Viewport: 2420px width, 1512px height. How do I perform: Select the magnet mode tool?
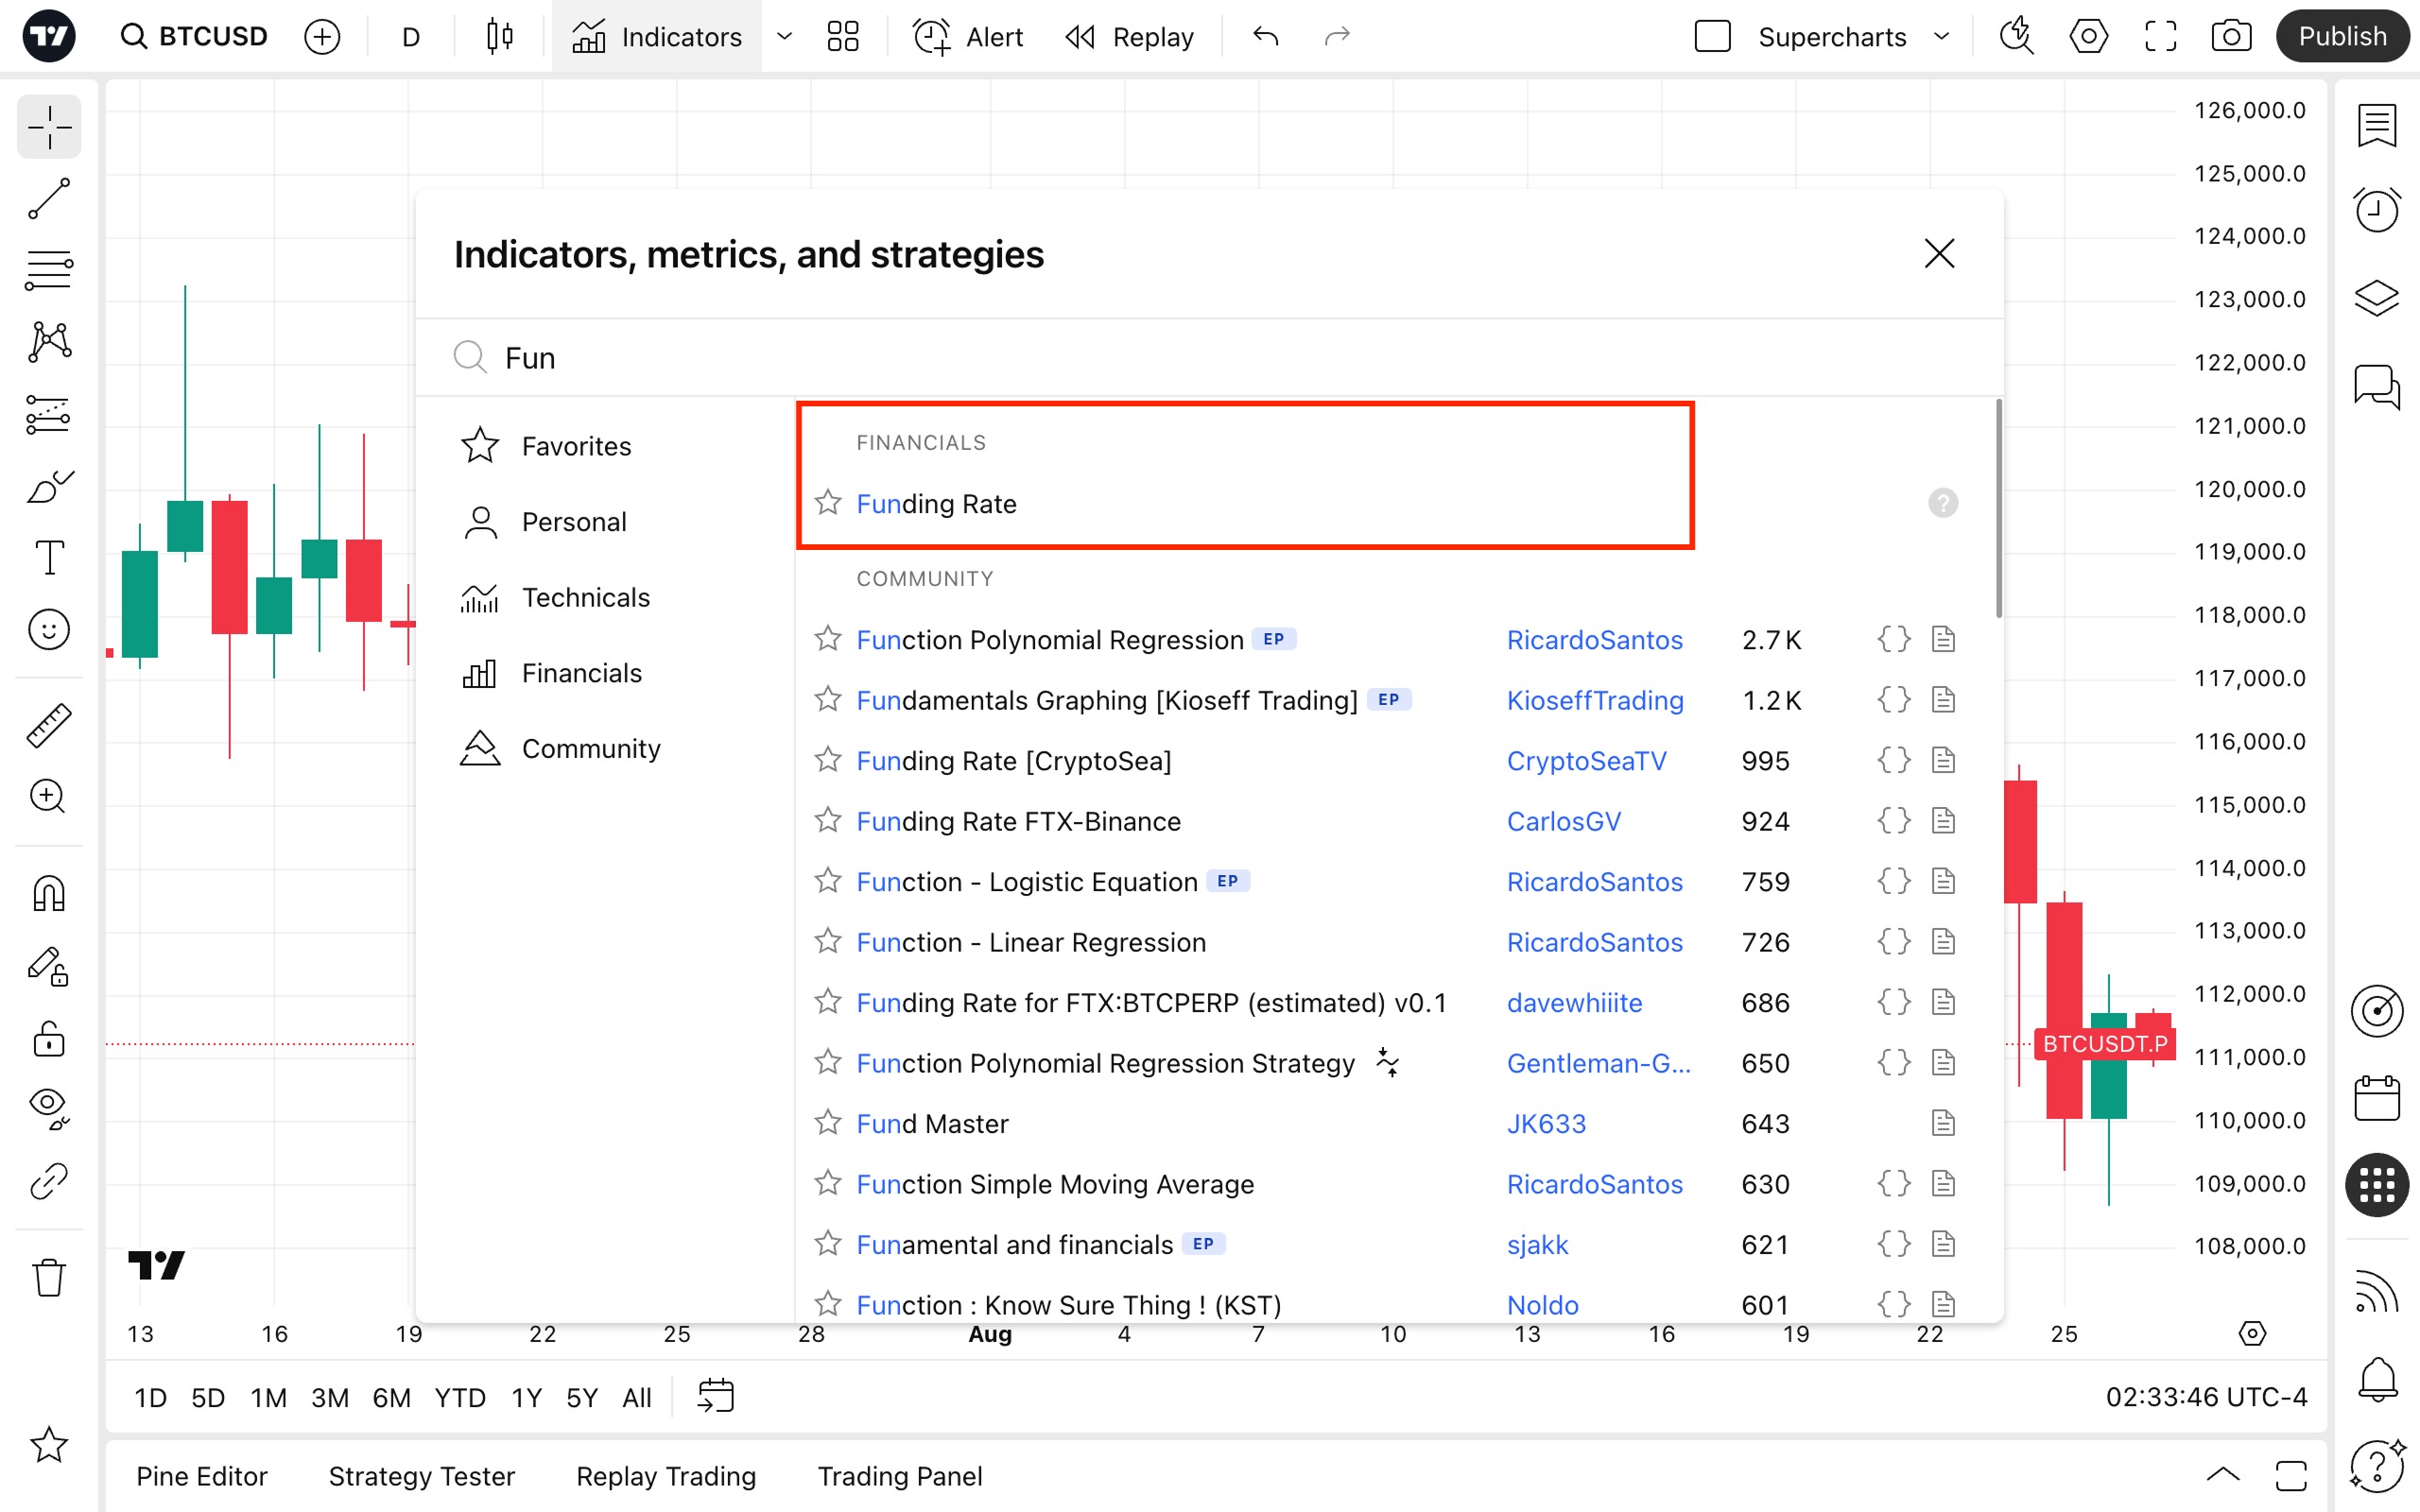click(48, 893)
